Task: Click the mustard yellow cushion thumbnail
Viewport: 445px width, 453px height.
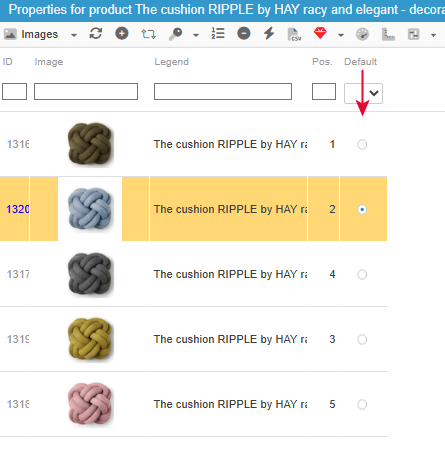Action: click(90, 339)
